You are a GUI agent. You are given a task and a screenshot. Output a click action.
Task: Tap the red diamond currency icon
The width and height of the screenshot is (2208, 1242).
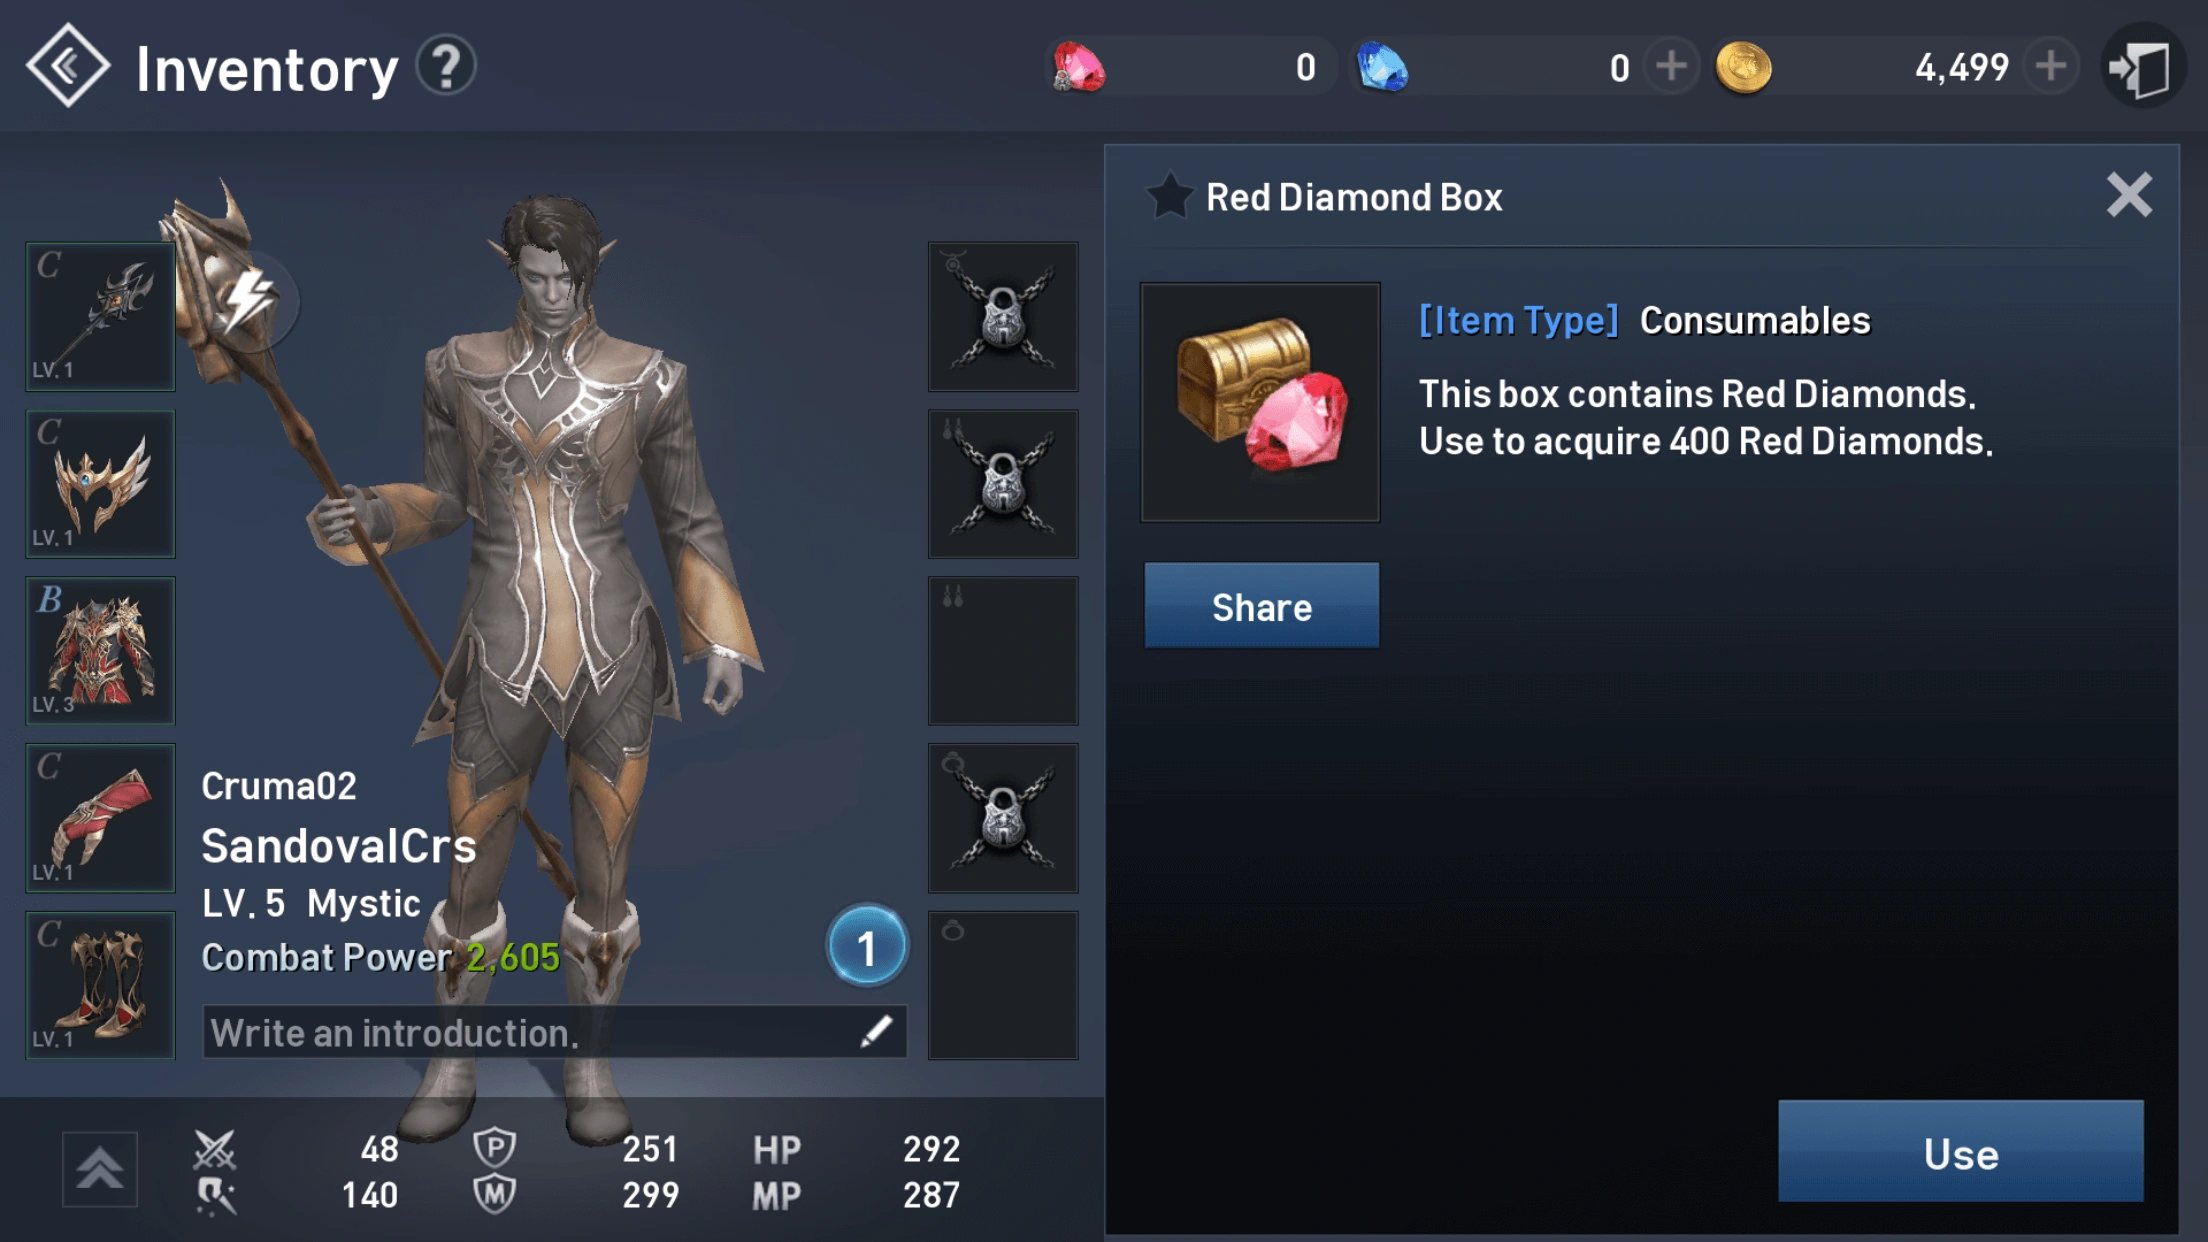tap(1079, 67)
